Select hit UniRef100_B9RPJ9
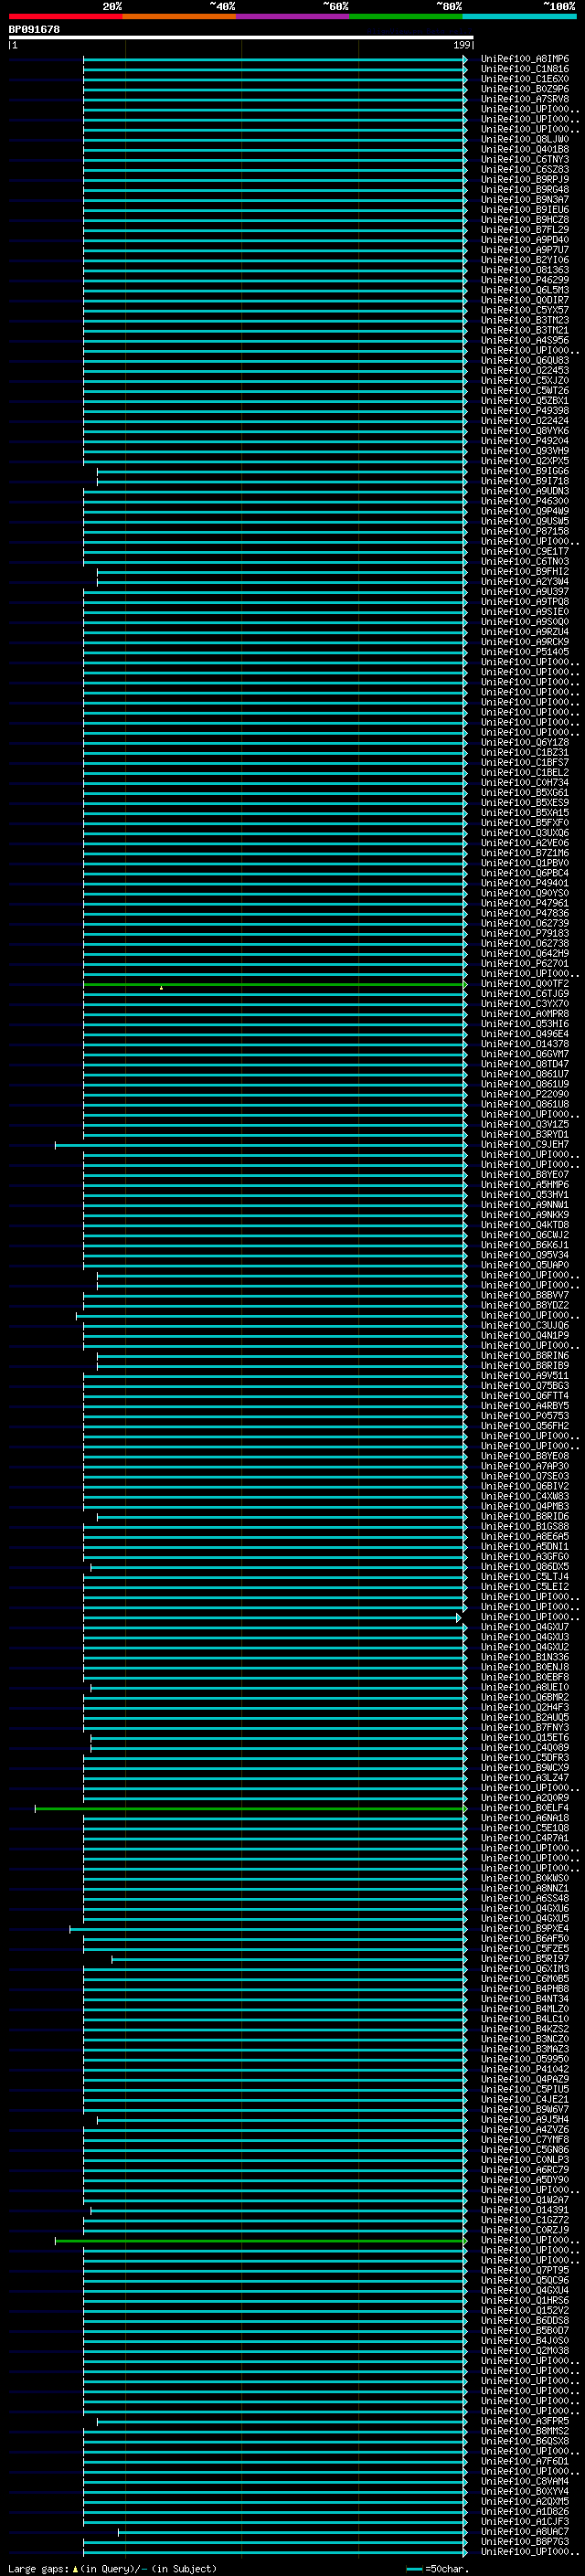 point(525,179)
